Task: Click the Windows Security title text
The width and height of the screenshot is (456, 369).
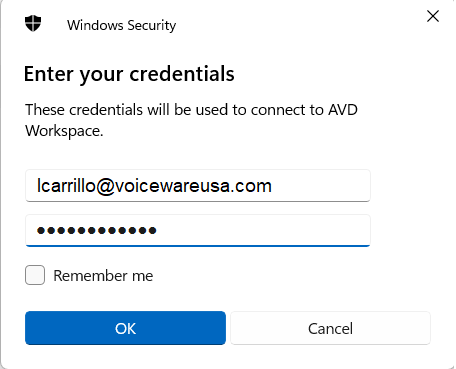Action: (121, 25)
